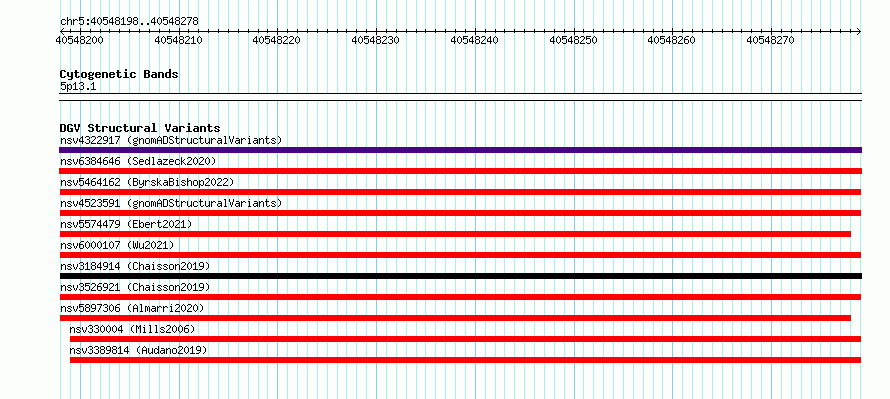Click the red bar under nsv3389814
890x399 pixels.
click(465, 360)
